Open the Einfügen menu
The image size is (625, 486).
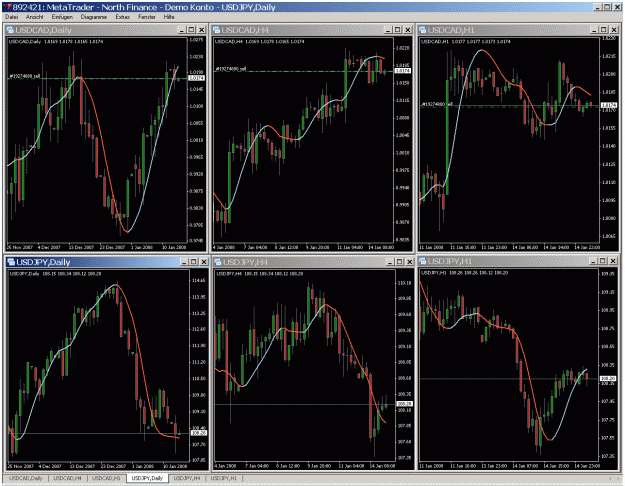[x=62, y=17]
